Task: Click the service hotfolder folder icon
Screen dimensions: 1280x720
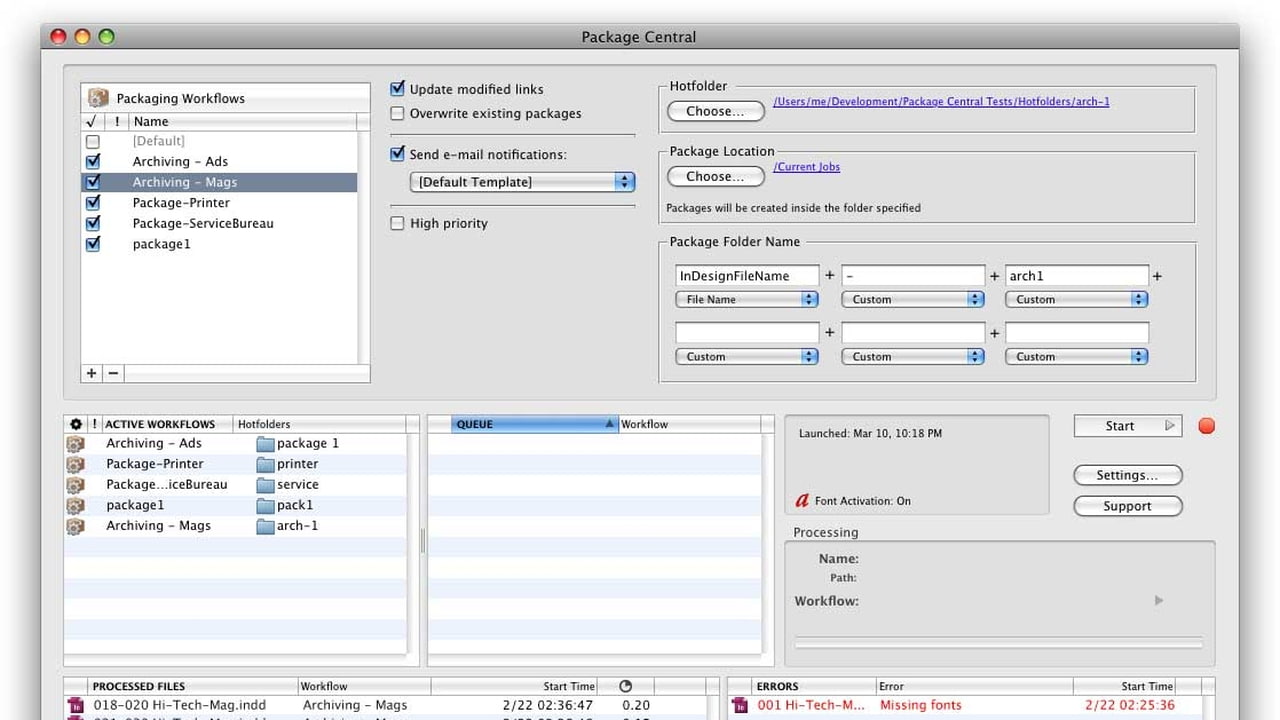Action: [265, 485]
